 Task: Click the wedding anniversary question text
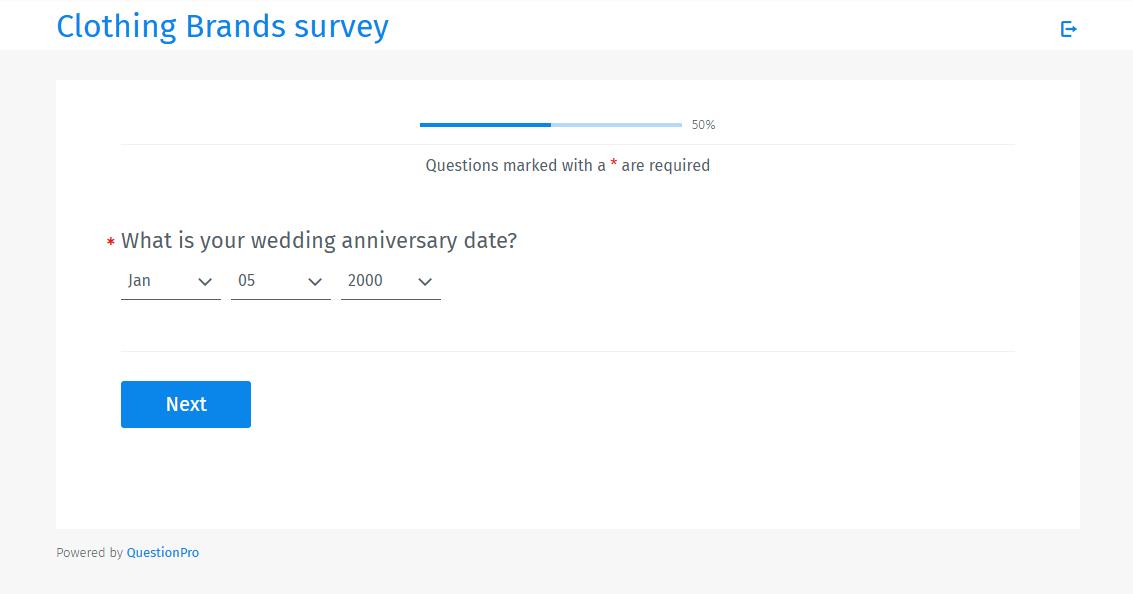[318, 240]
